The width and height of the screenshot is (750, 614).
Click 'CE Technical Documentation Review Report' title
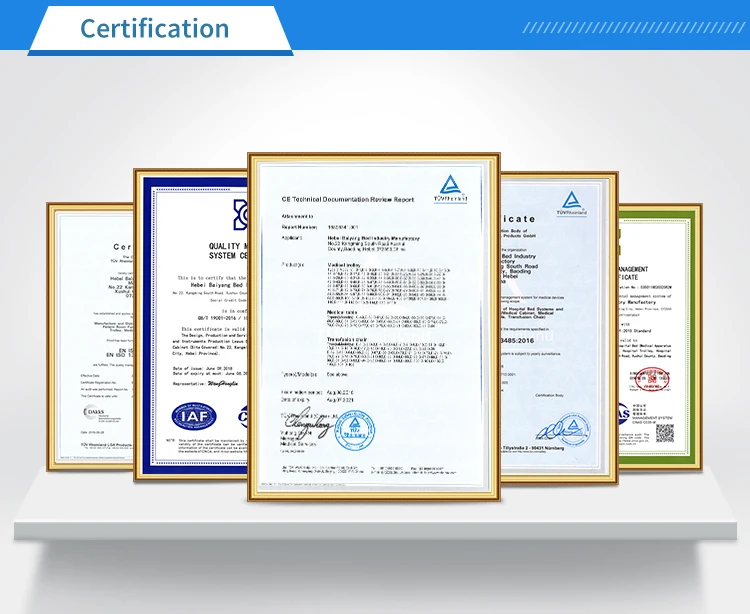click(348, 199)
